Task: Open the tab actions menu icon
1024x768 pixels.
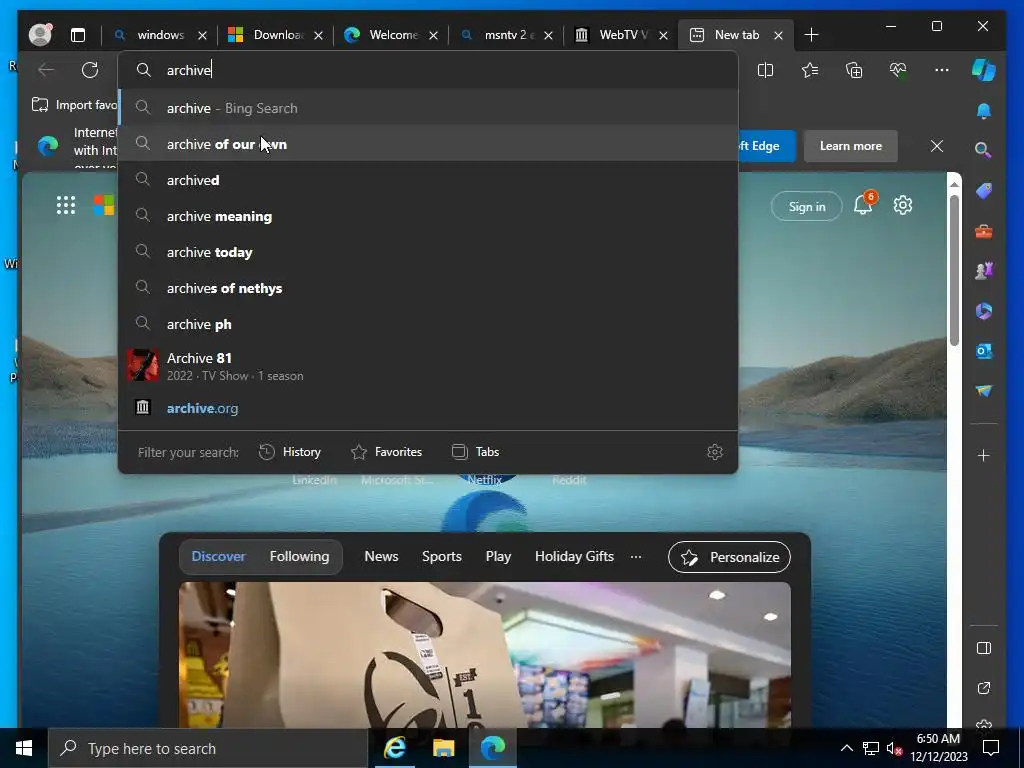Action: pos(78,35)
